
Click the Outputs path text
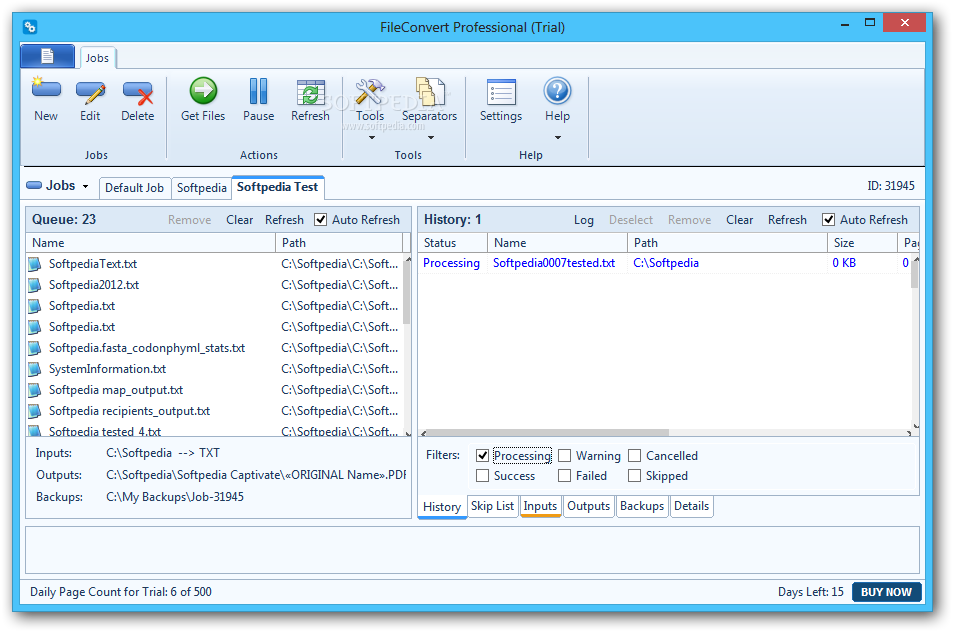click(x=256, y=475)
